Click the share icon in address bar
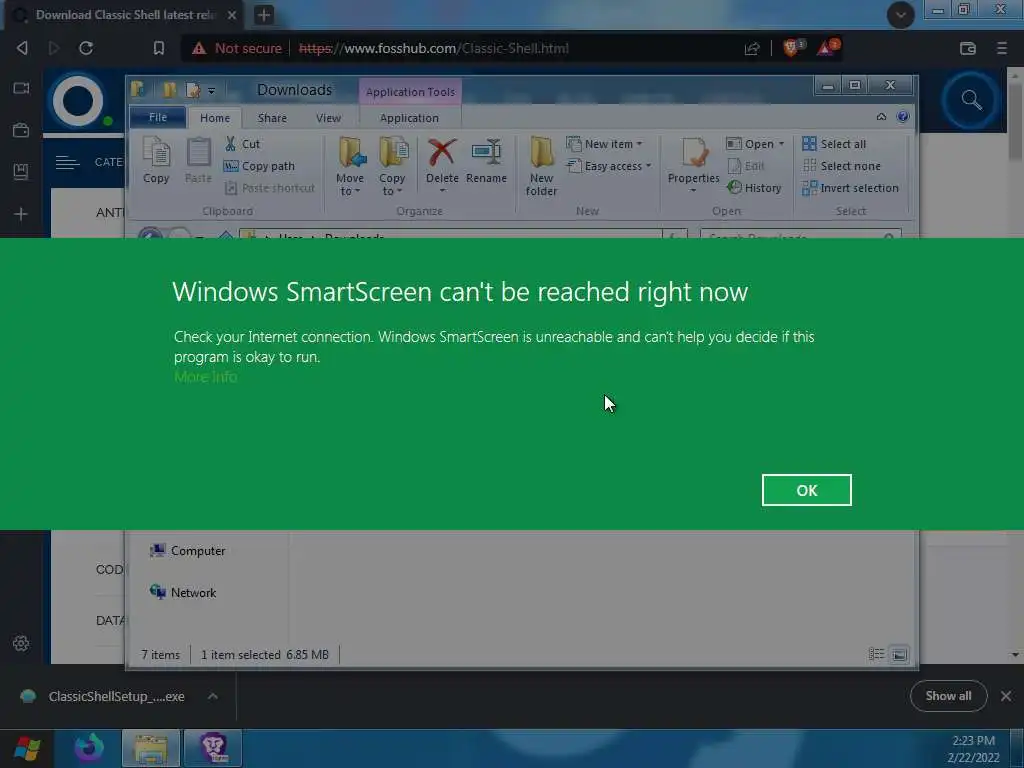Image resolution: width=1024 pixels, height=768 pixels. point(752,48)
